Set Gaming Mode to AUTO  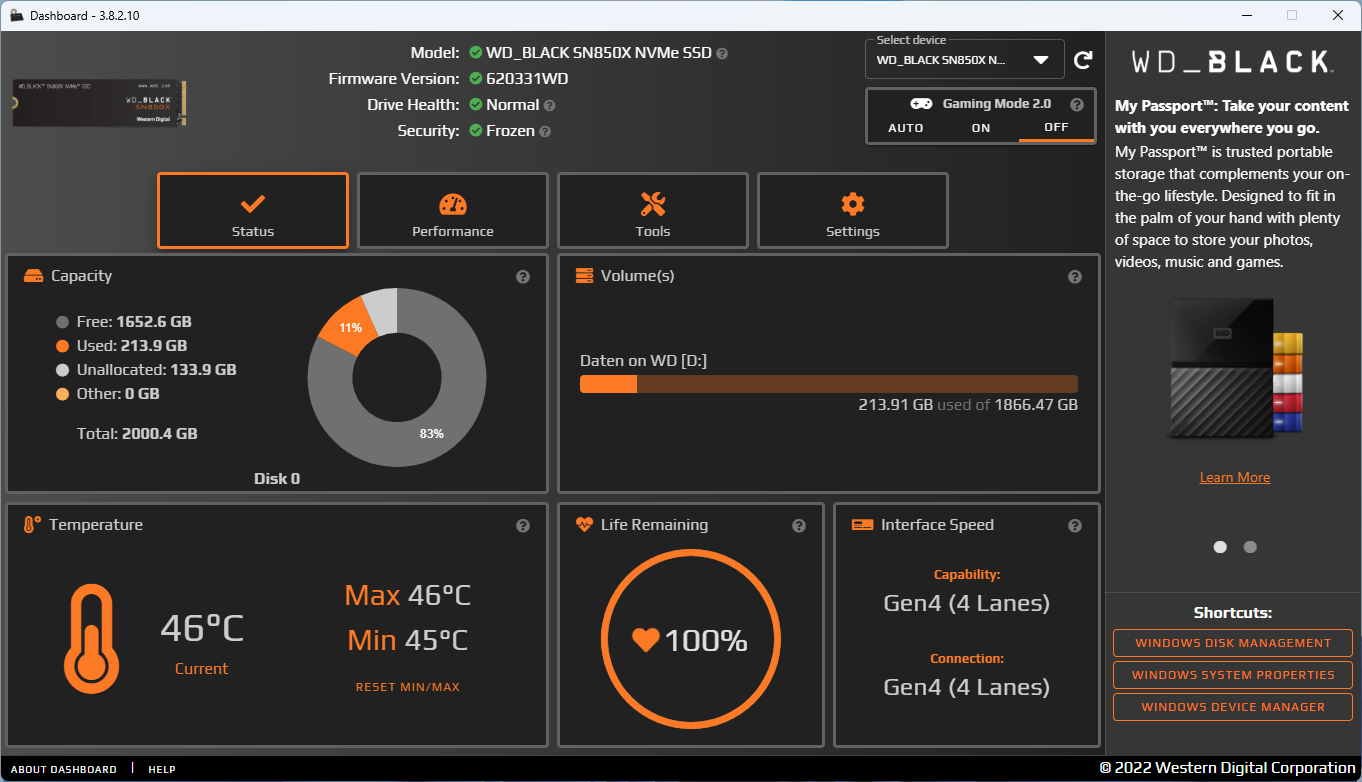coord(906,128)
